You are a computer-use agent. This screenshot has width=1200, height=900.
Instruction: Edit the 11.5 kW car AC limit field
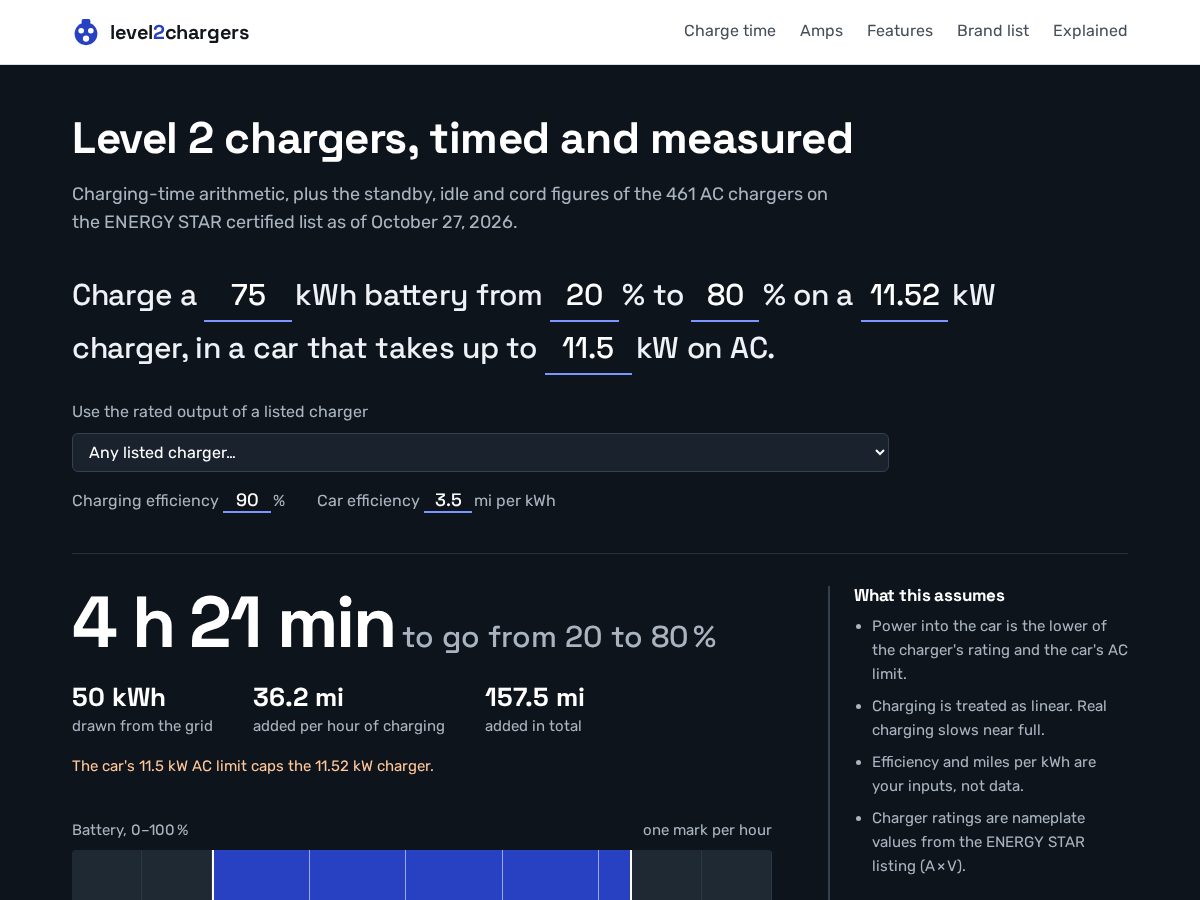(588, 349)
